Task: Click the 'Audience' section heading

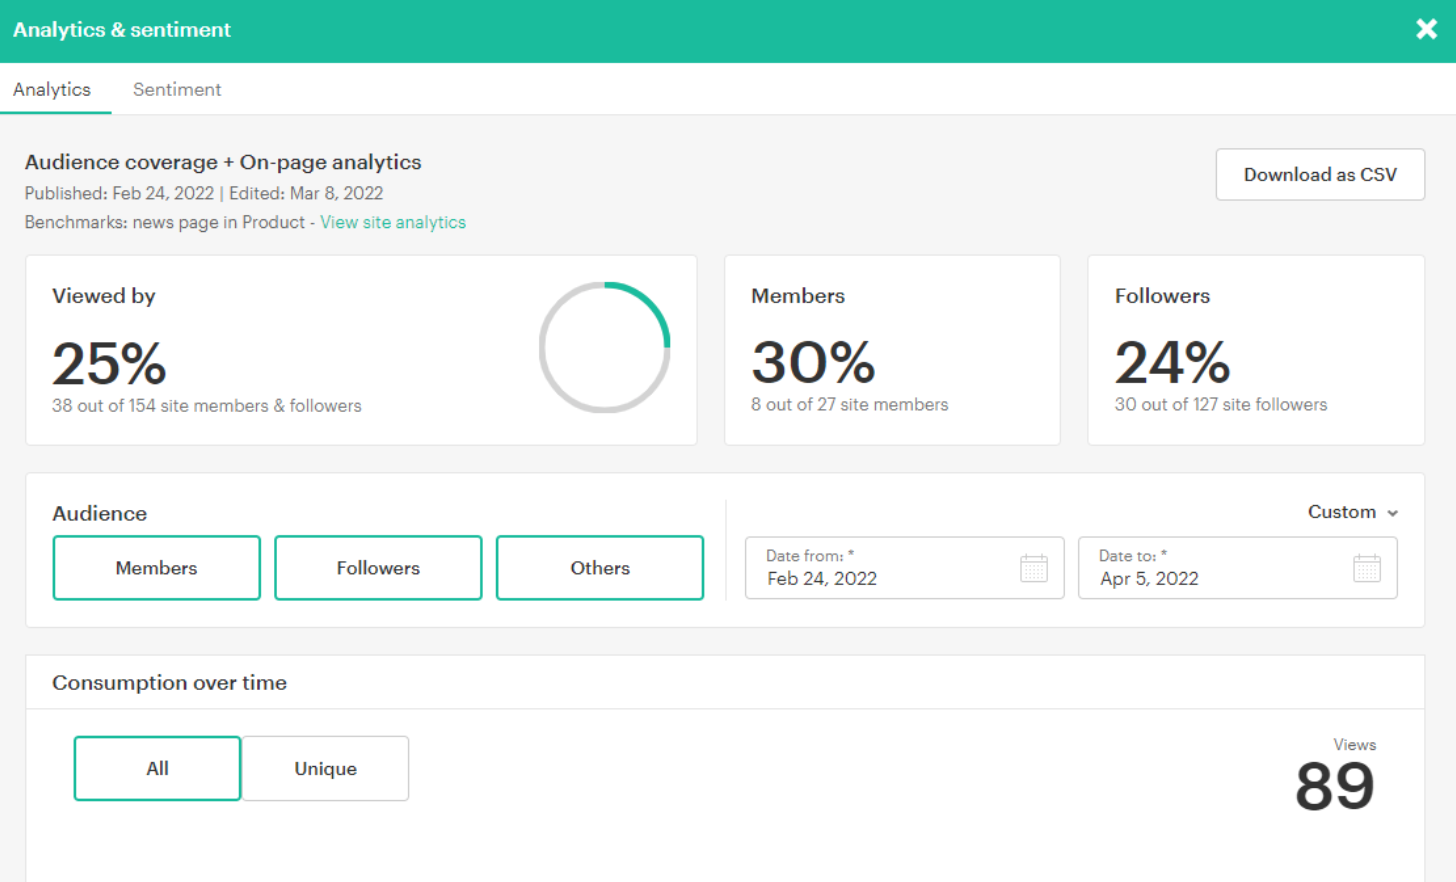Action: [x=99, y=513]
